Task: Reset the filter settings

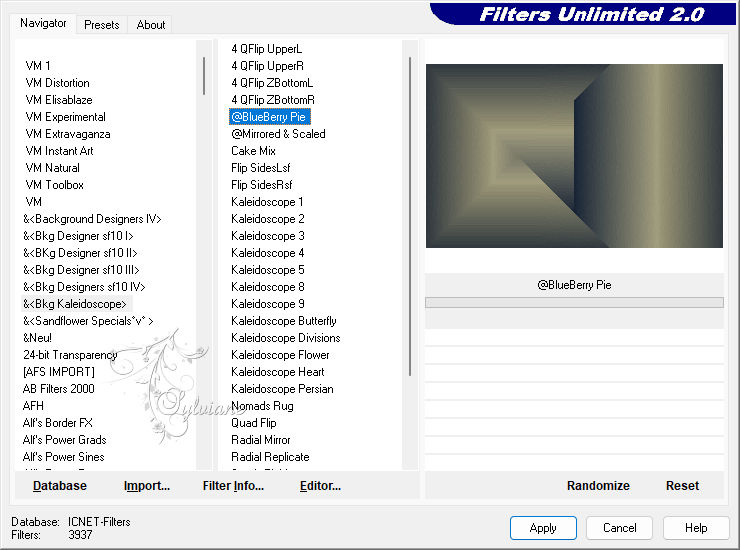Action: (682, 485)
